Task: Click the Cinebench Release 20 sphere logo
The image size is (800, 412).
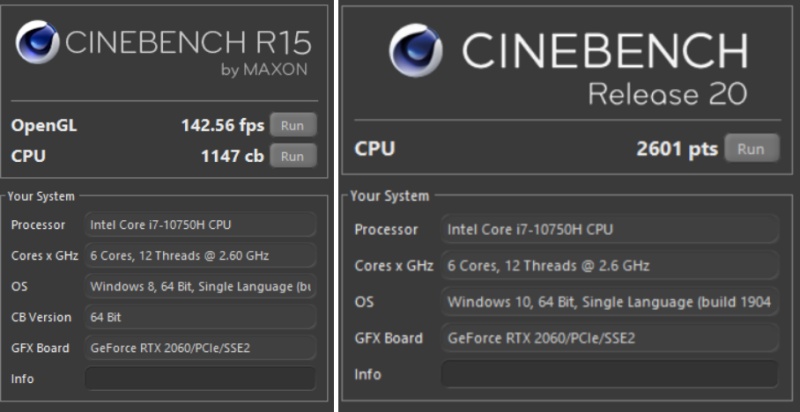Action: (415, 50)
